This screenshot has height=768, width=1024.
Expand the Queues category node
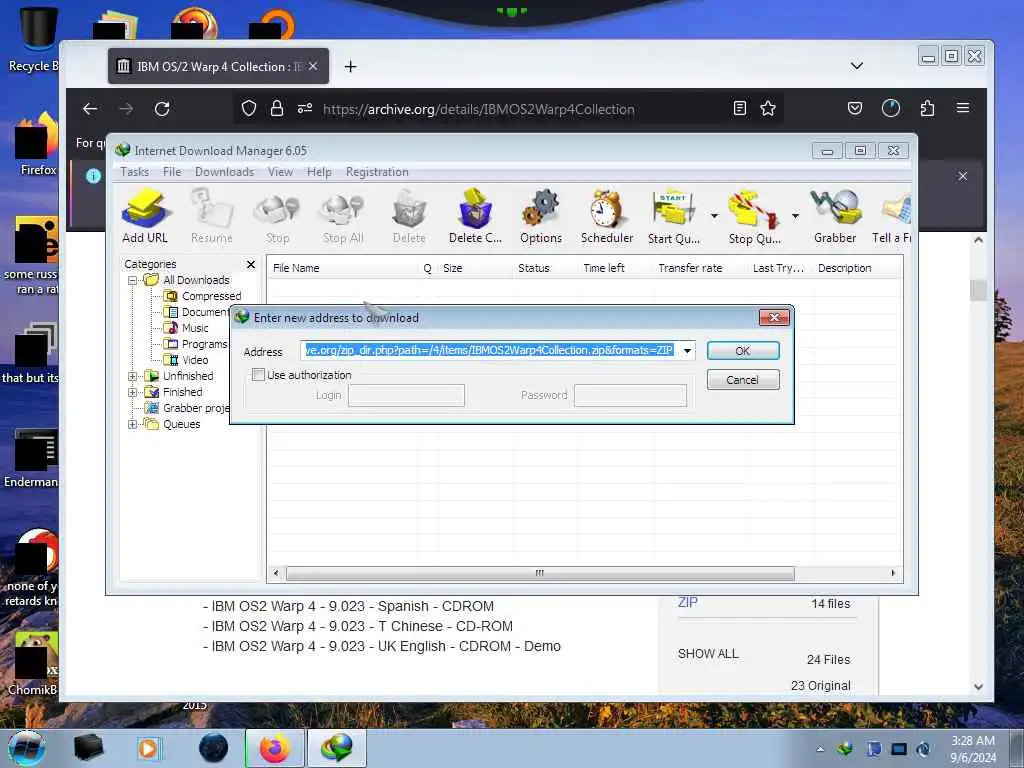[133, 424]
